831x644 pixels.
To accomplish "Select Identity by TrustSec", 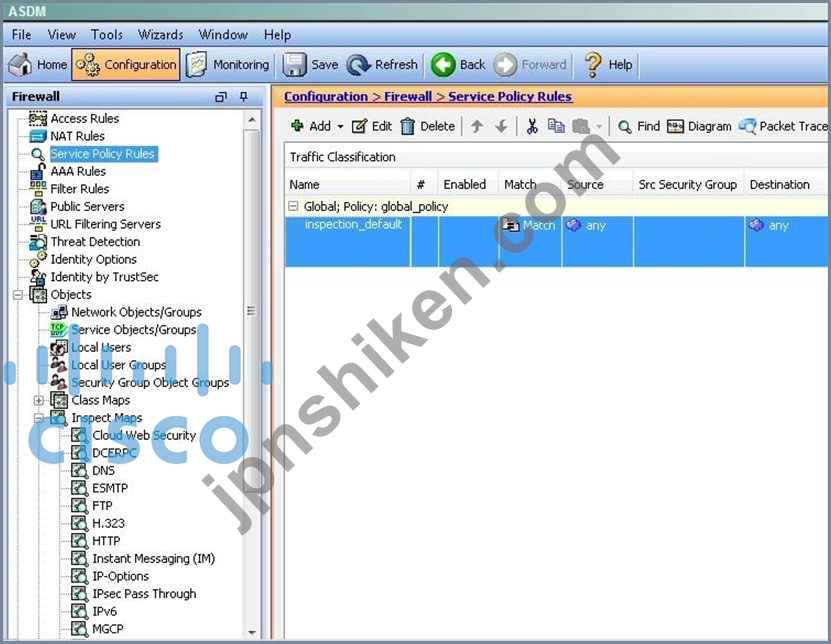I will (x=104, y=277).
